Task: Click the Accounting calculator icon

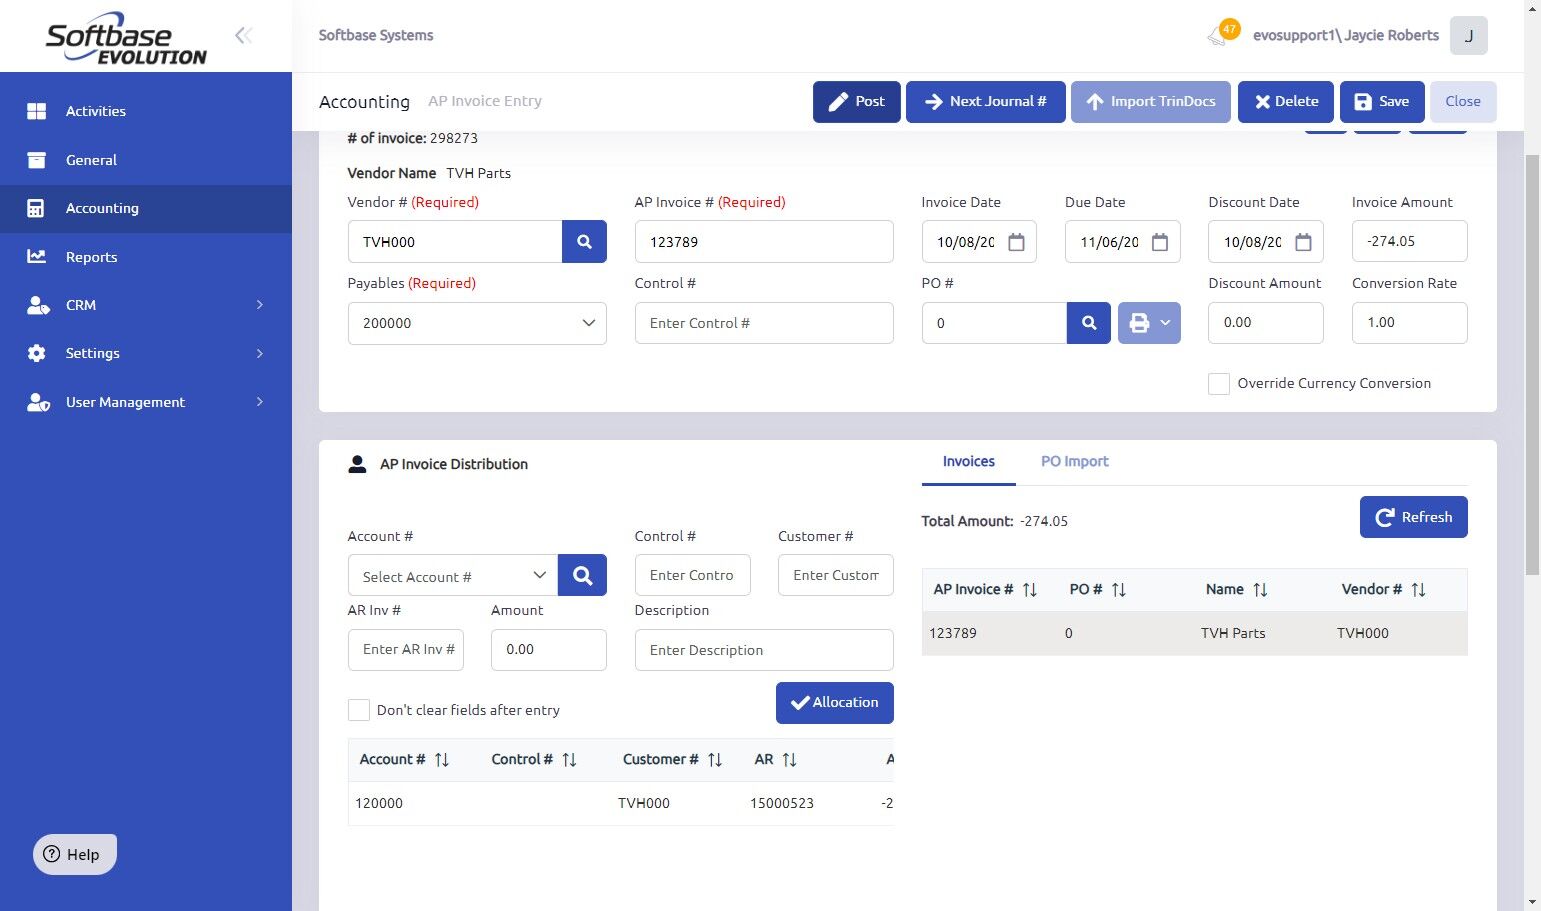Action: [x=36, y=208]
